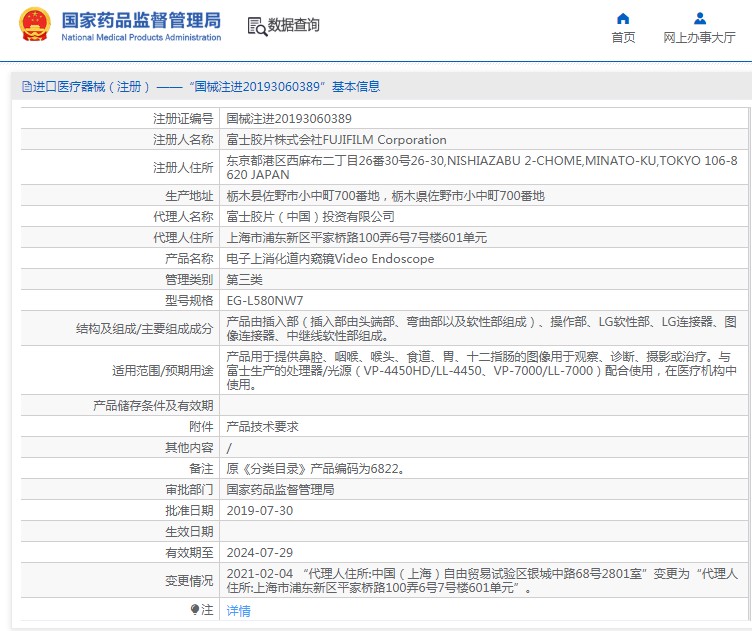Click the 生效日期 label
The height and width of the screenshot is (631, 752).
[x=189, y=532]
